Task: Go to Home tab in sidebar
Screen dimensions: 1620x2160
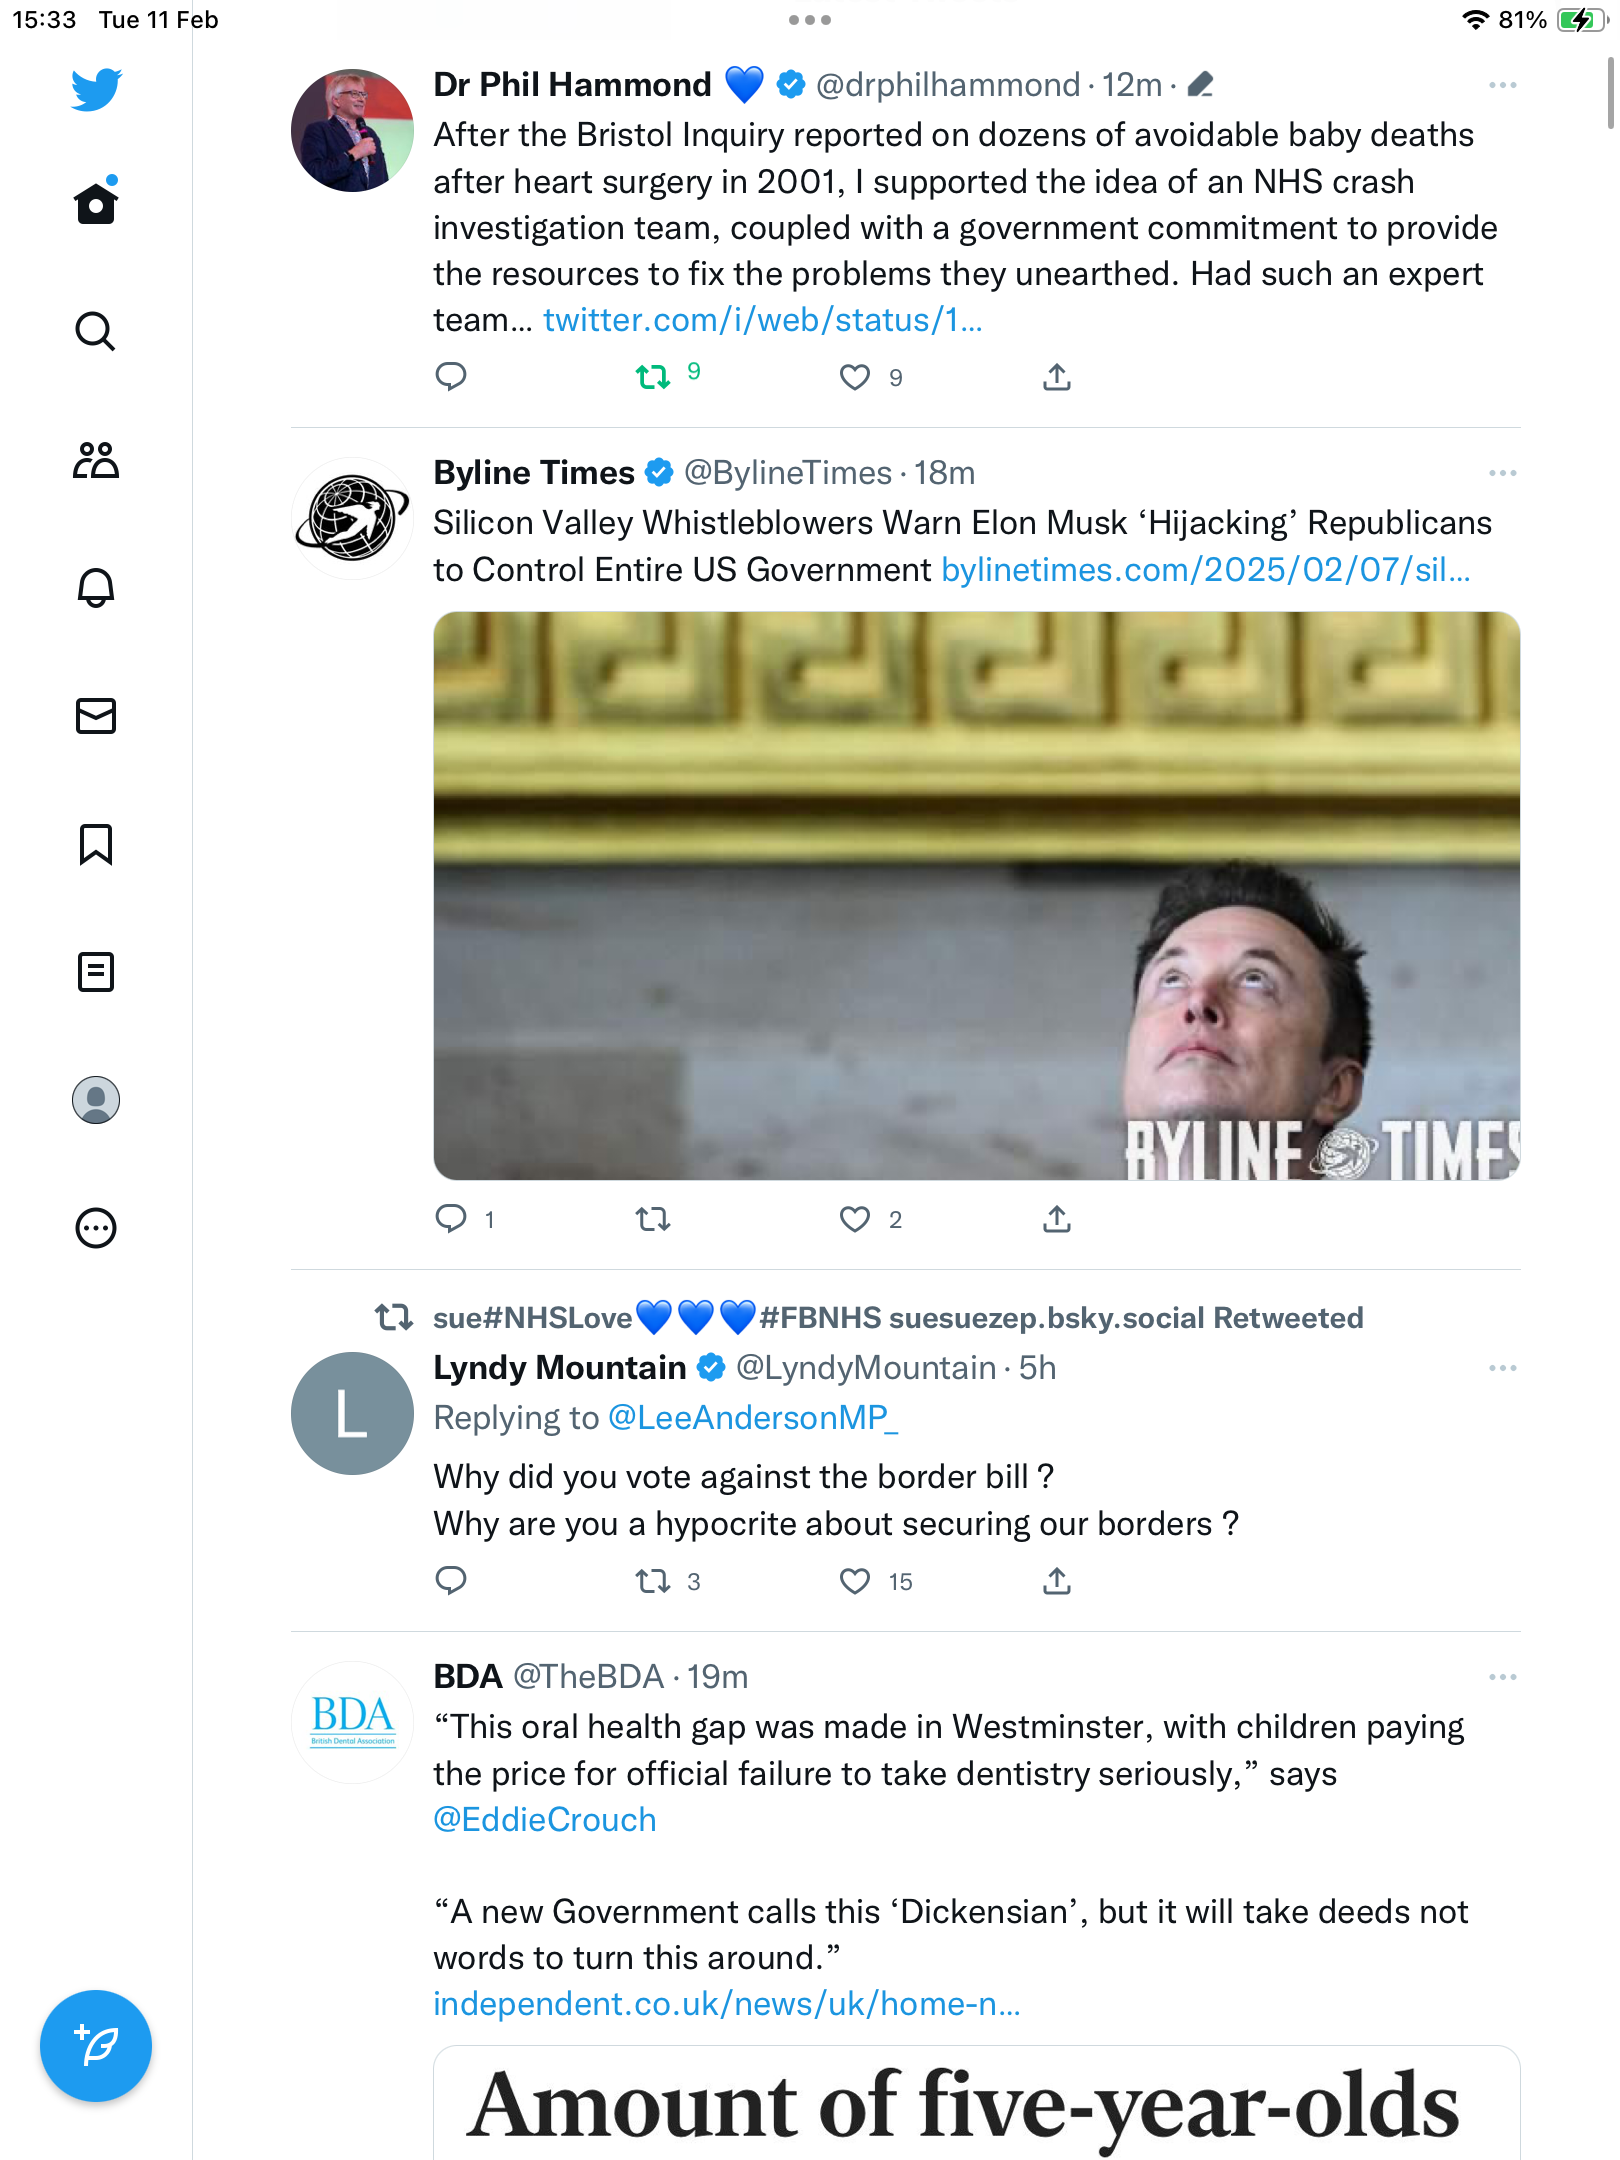Action: point(96,203)
